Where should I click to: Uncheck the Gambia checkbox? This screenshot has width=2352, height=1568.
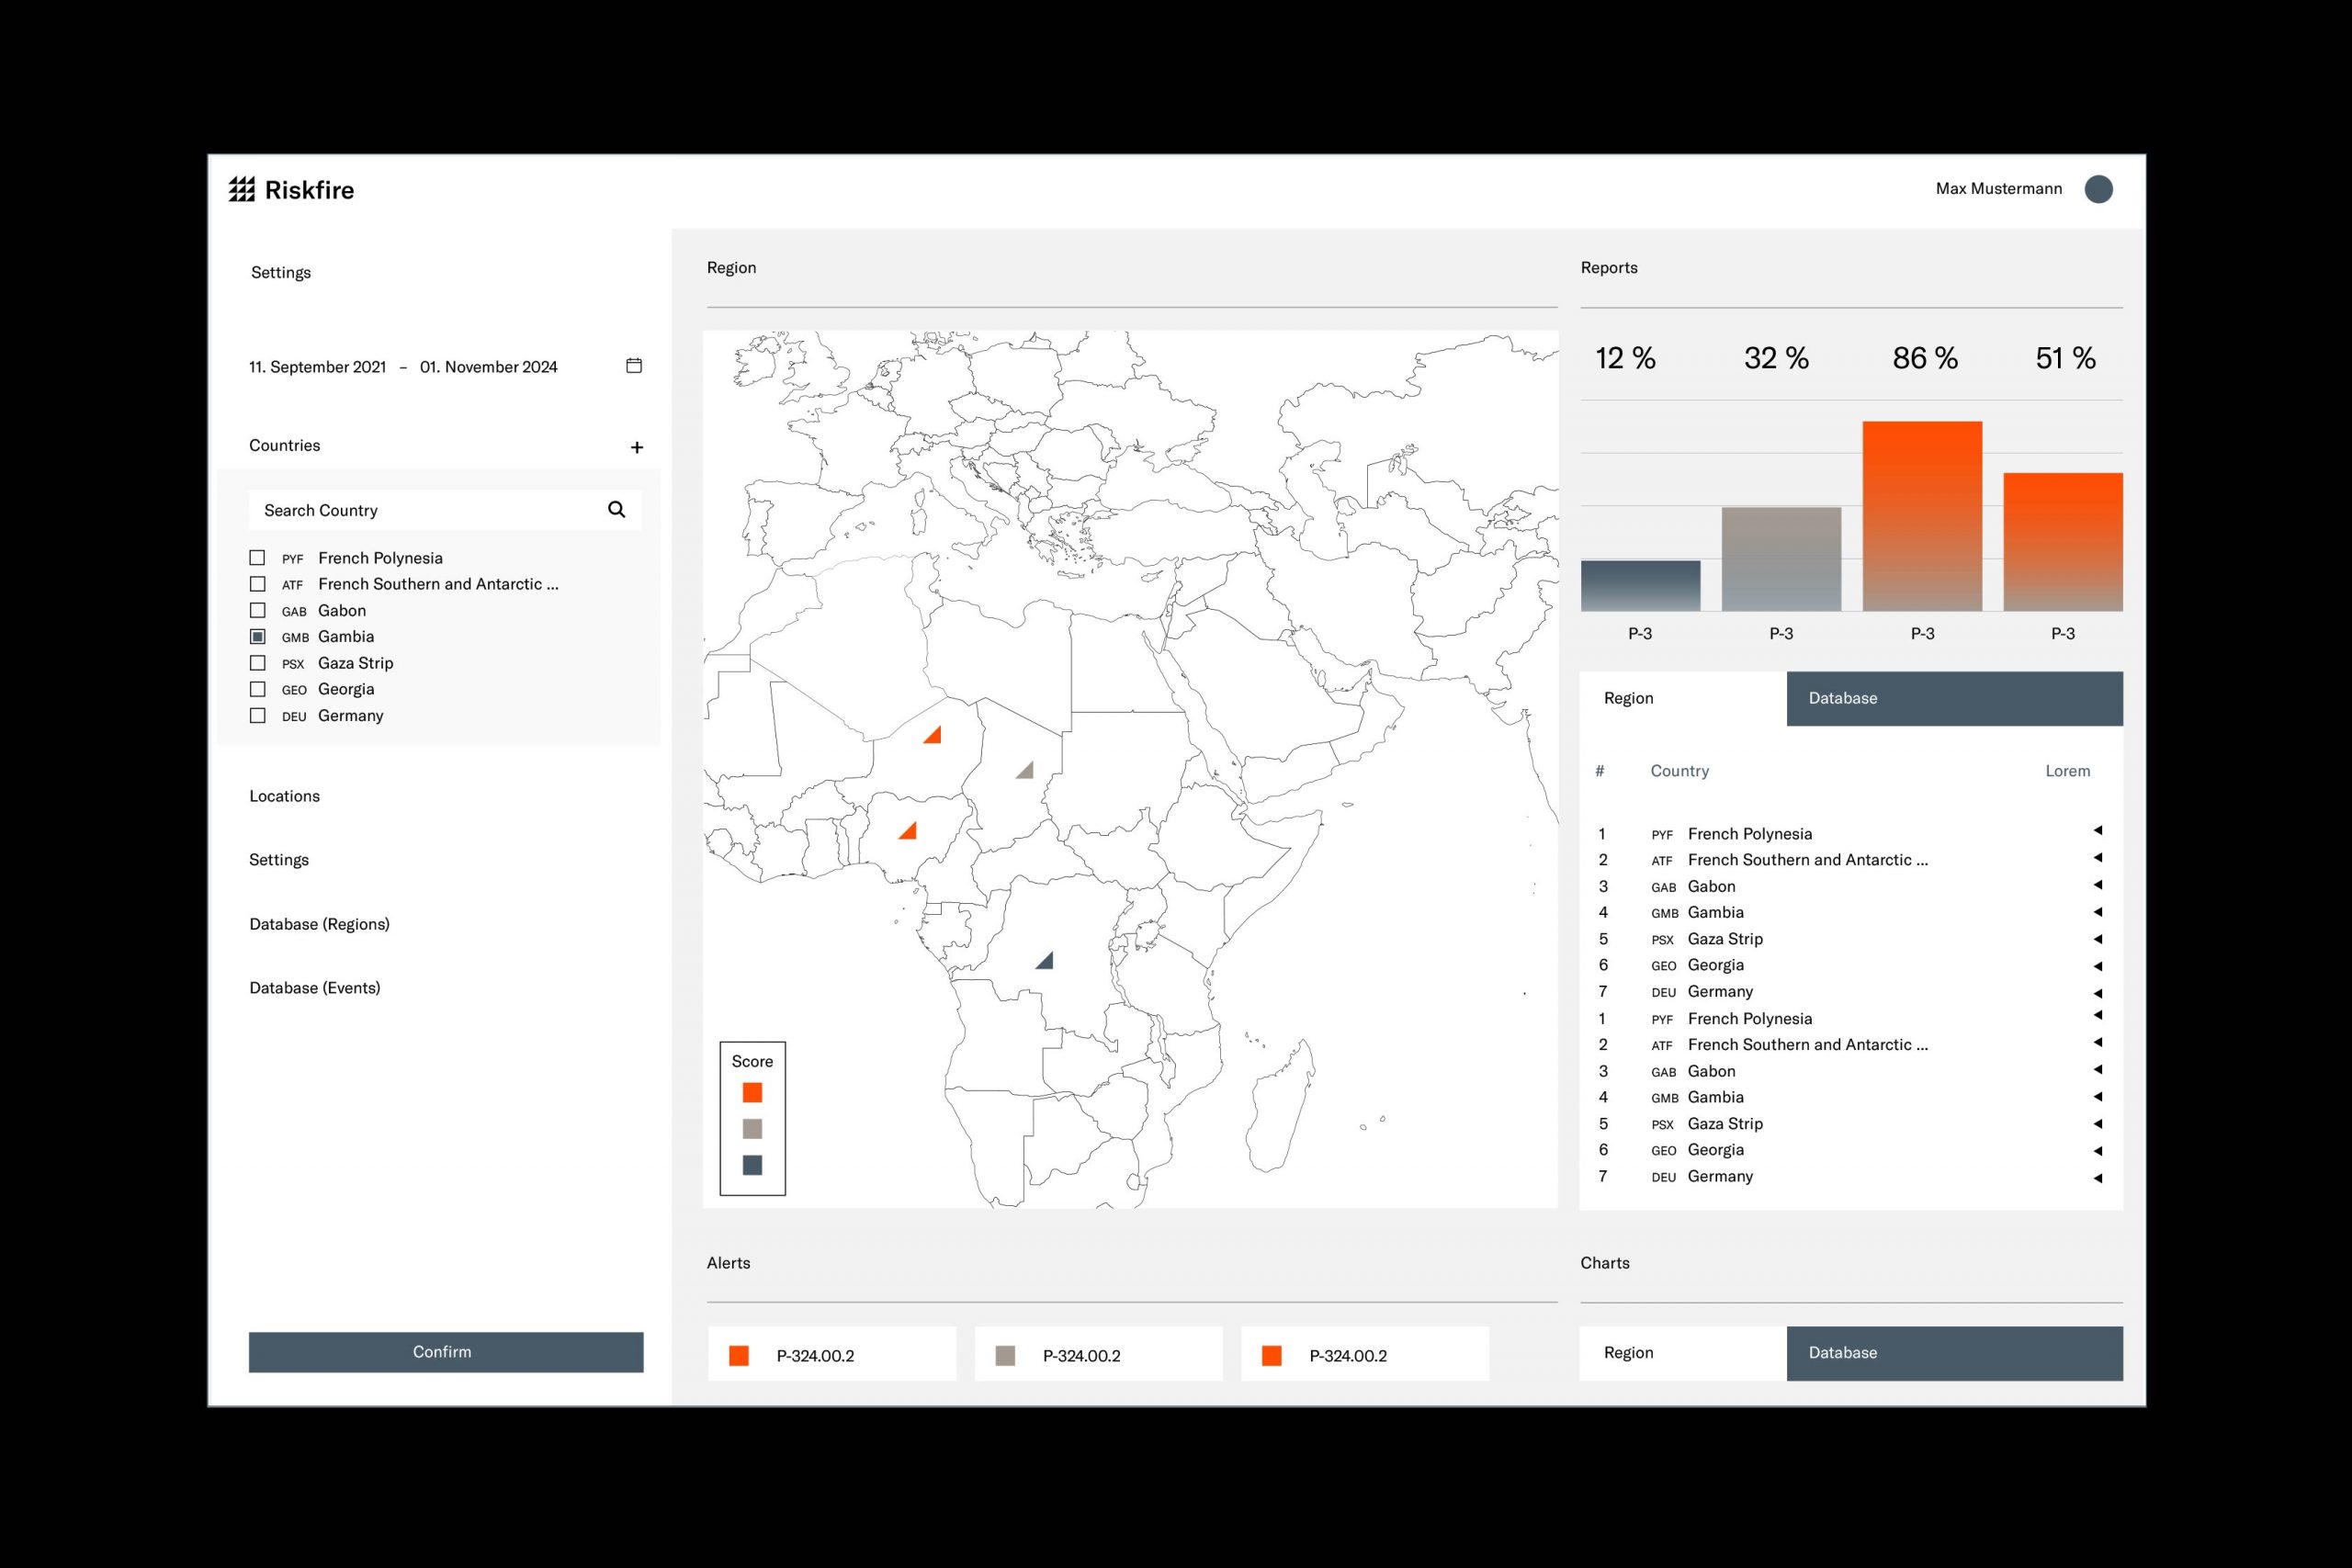258,637
